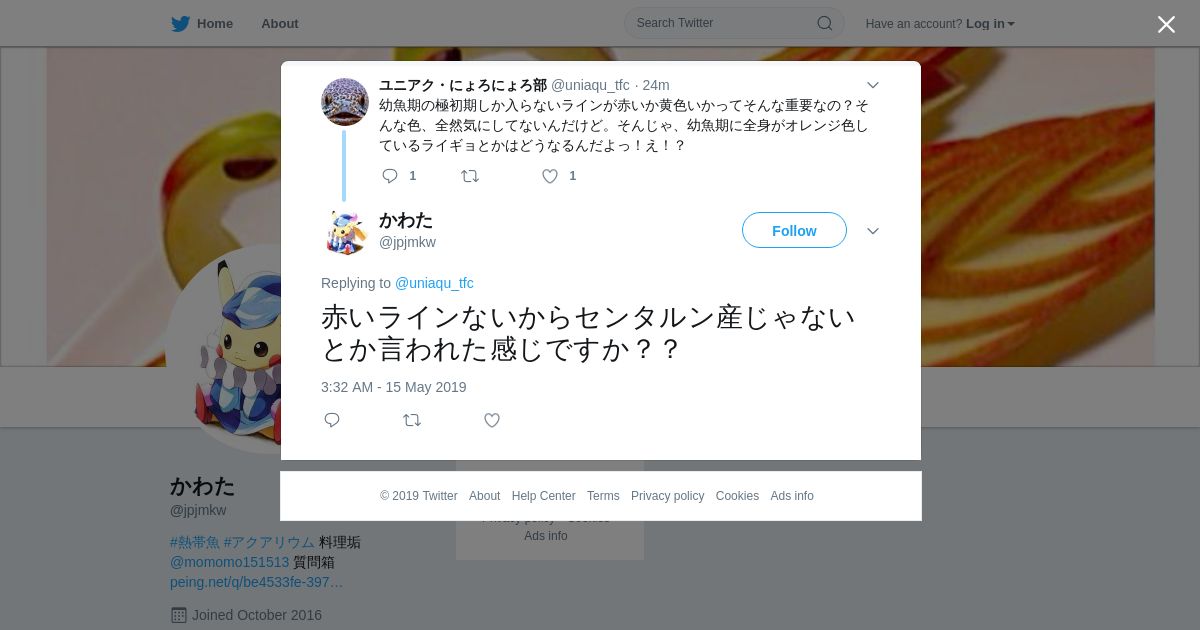Open the uniaqu_tfc profile avatar
The height and width of the screenshot is (630, 1200).
[x=345, y=102]
